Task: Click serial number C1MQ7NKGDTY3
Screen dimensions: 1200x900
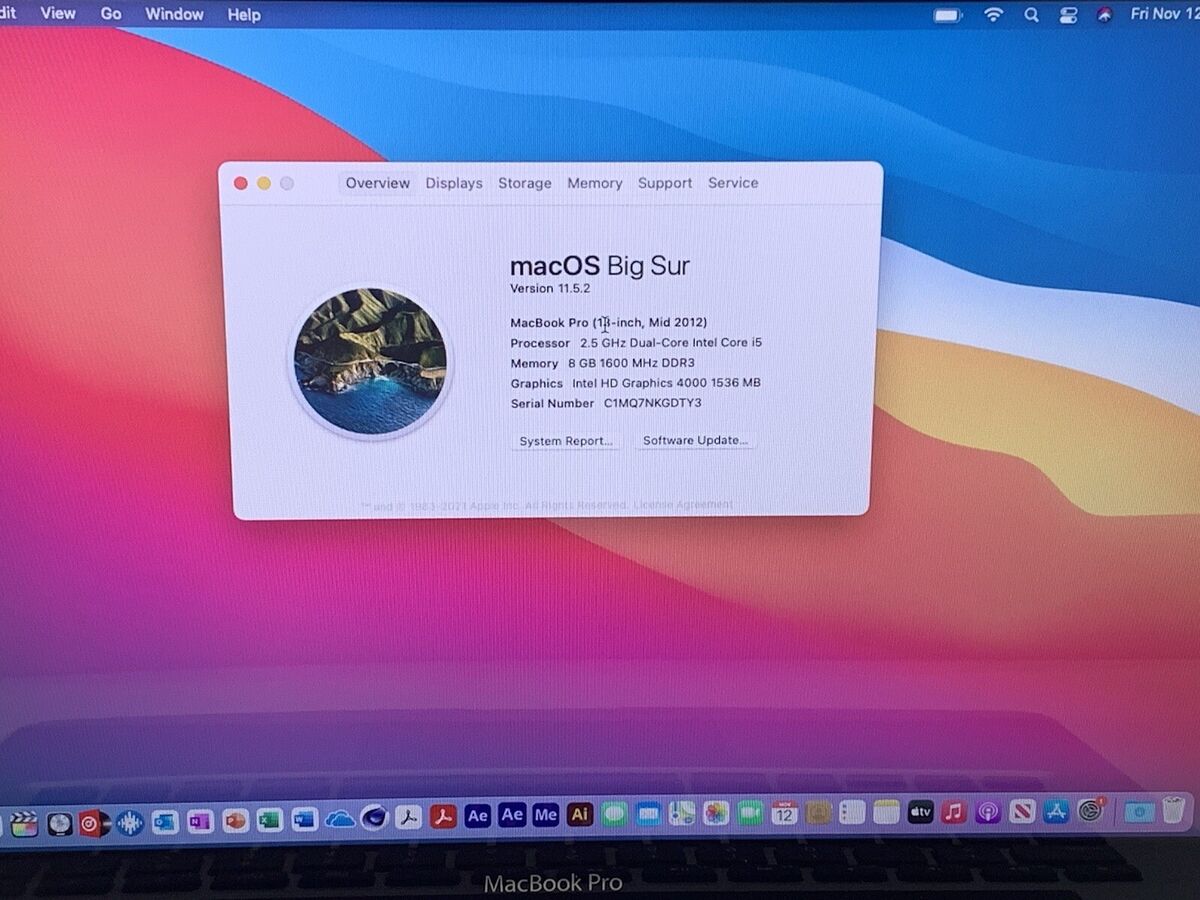Action: 652,403
